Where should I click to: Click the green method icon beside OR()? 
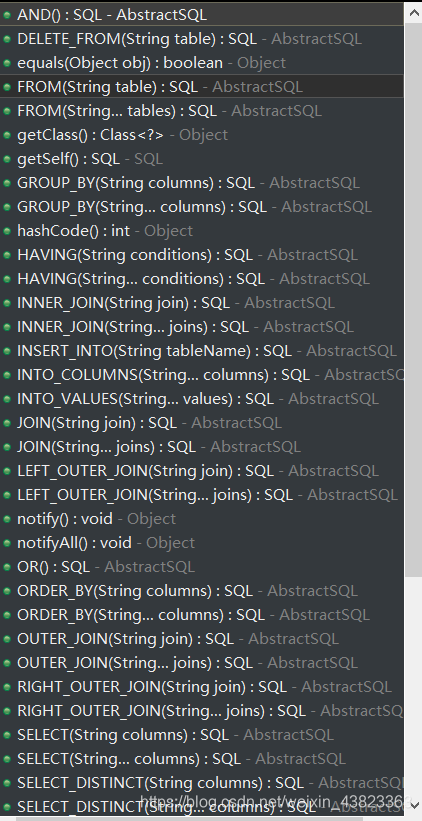7,567
